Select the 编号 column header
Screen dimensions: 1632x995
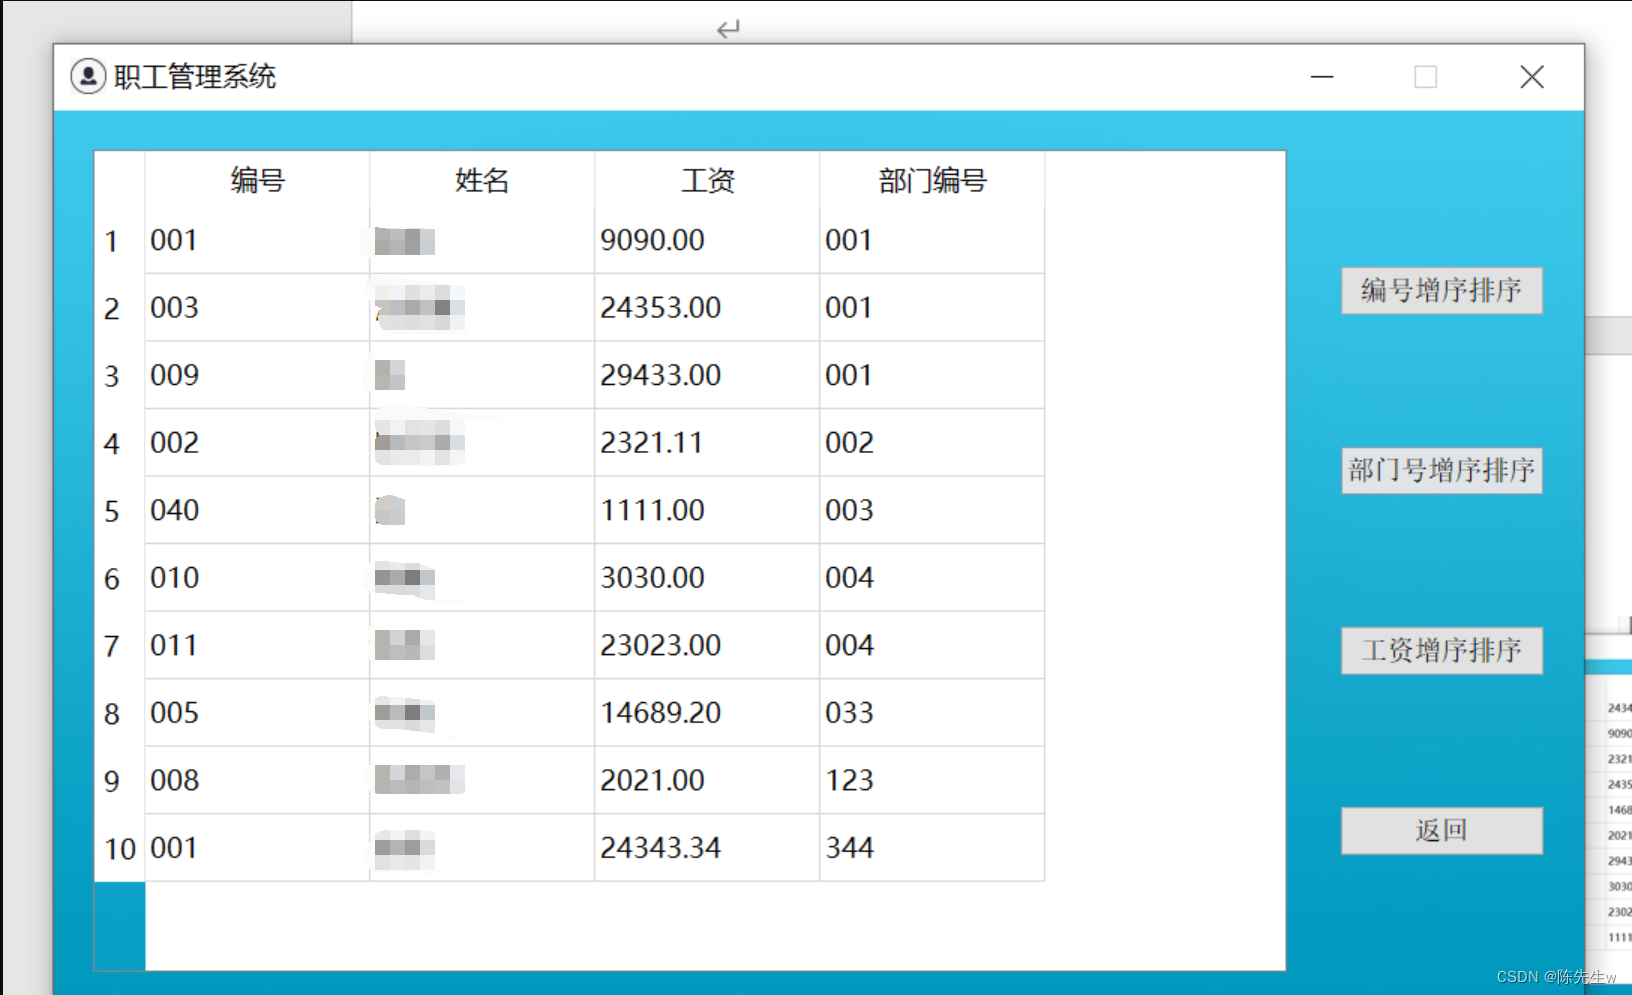257,180
